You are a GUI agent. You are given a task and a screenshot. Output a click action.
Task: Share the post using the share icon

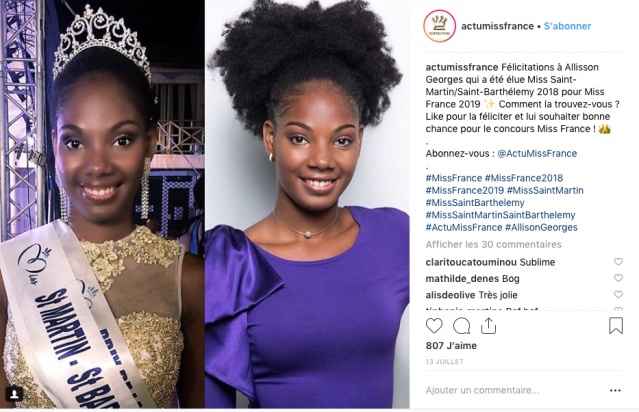click(488, 326)
